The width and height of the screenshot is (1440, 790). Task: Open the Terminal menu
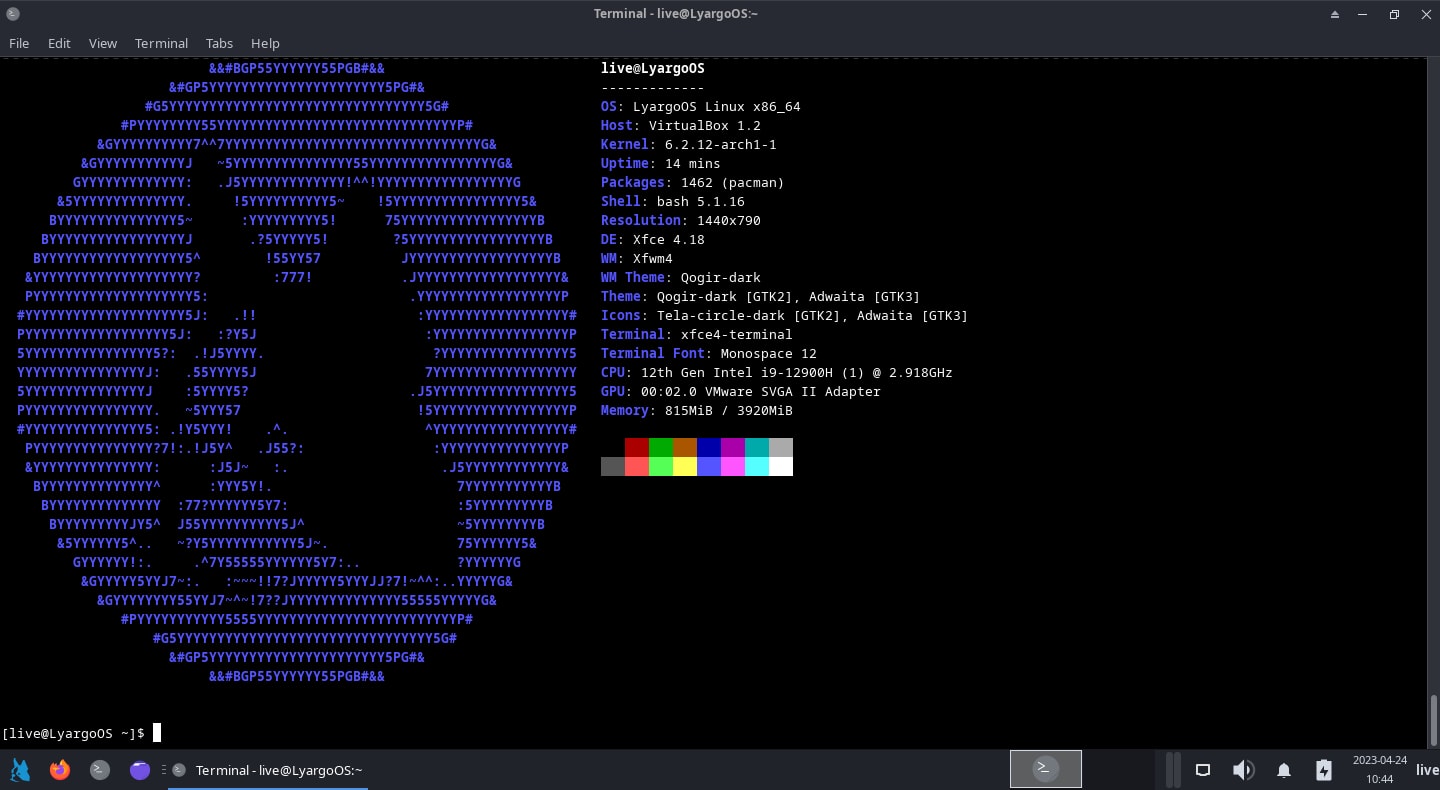point(161,43)
